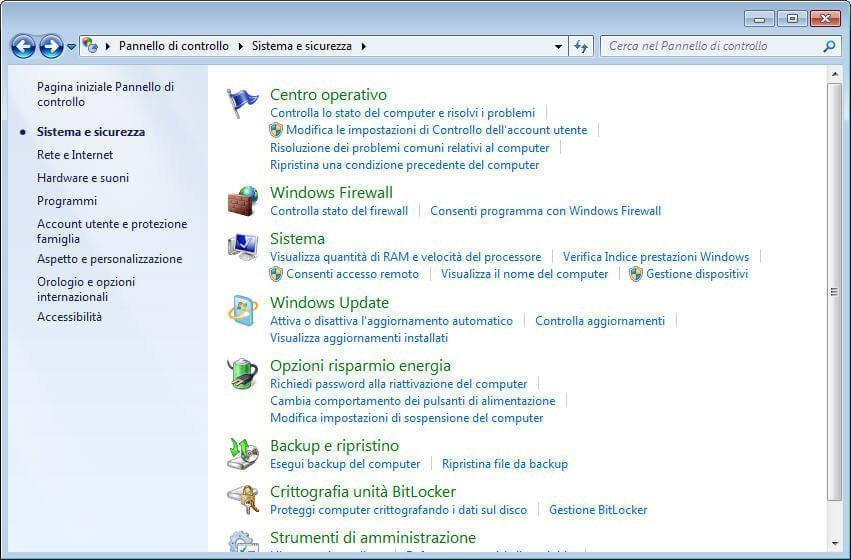The width and height of the screenshot is (851, 560).
Task: Open Risoluzione dei problemi comuni link
Action: pyautogui.click(x=410, y=148)
